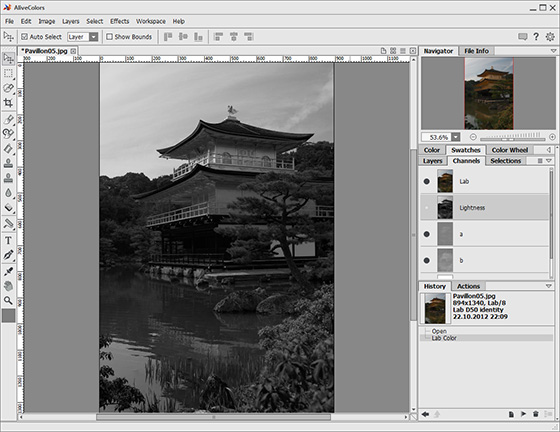Open the Layer dropdown in options bar
This screenshot has height=432, width=560.
pyautogui.click(x=82, y=37)
